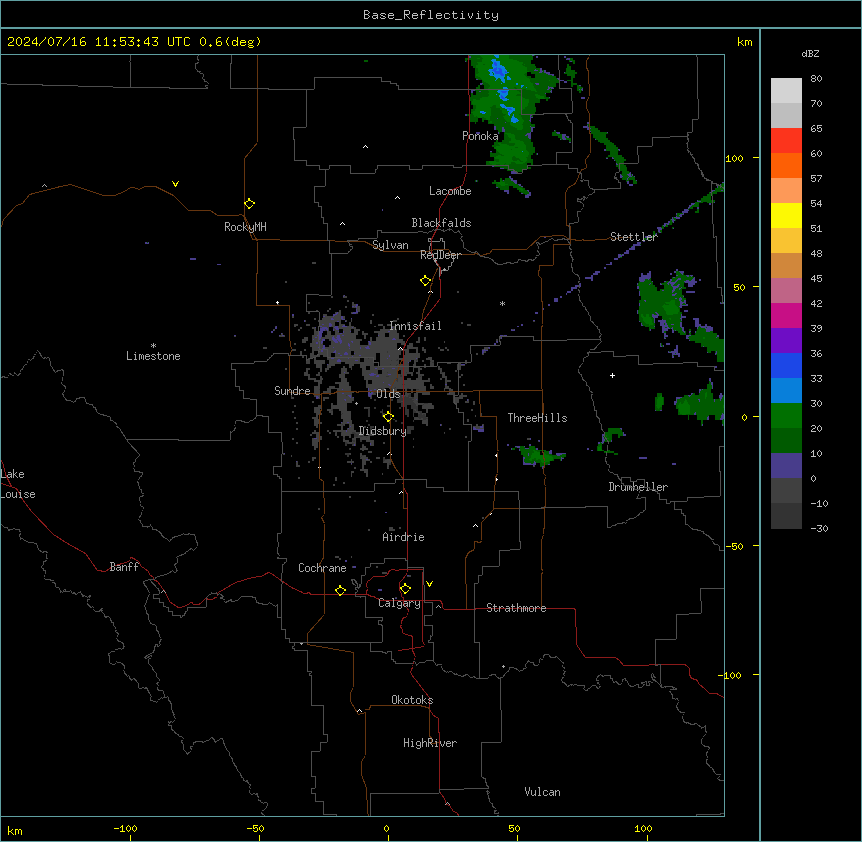Click the Airdrie label
Viewport: 862px width, 842px height.
[x=404, y=537]
